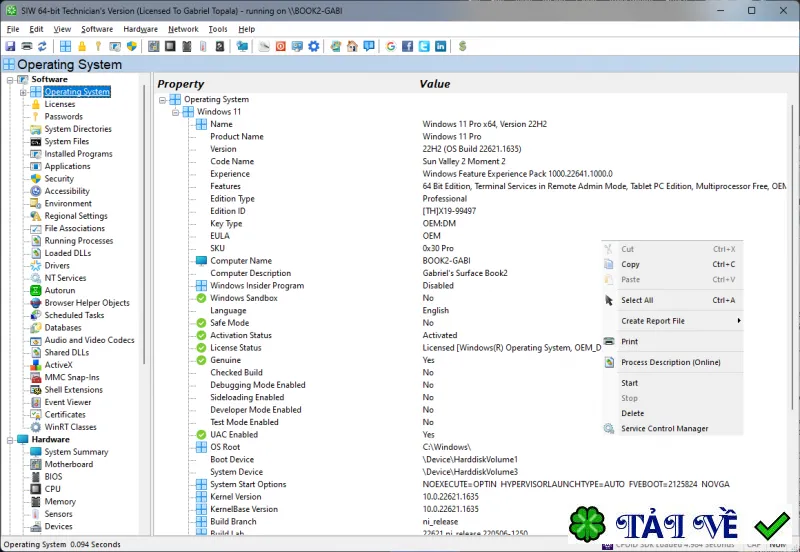Image resolution: width=800 pixels, height=552 pixels.
Task: Select Running Processes in the sidebar
Action: point(79,241)
